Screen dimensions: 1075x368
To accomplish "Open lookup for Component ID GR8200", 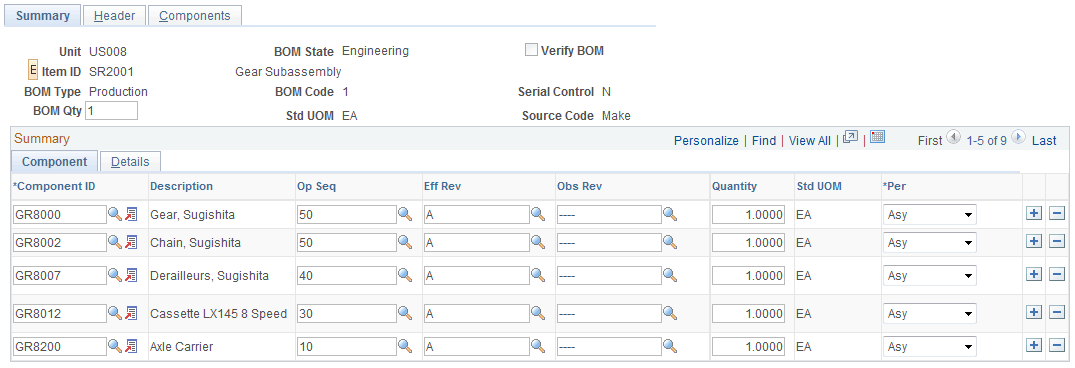I will tap(115, 347).
